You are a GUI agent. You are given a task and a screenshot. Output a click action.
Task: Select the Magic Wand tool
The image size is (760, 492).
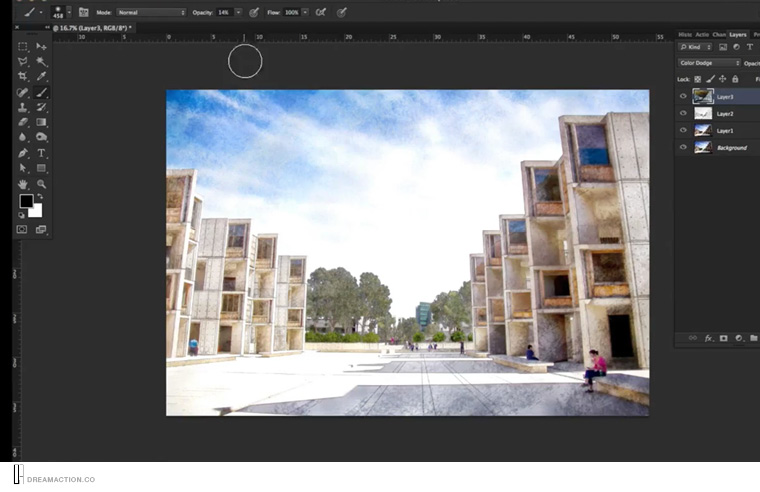pyautogui.click(x=41, y=61)
